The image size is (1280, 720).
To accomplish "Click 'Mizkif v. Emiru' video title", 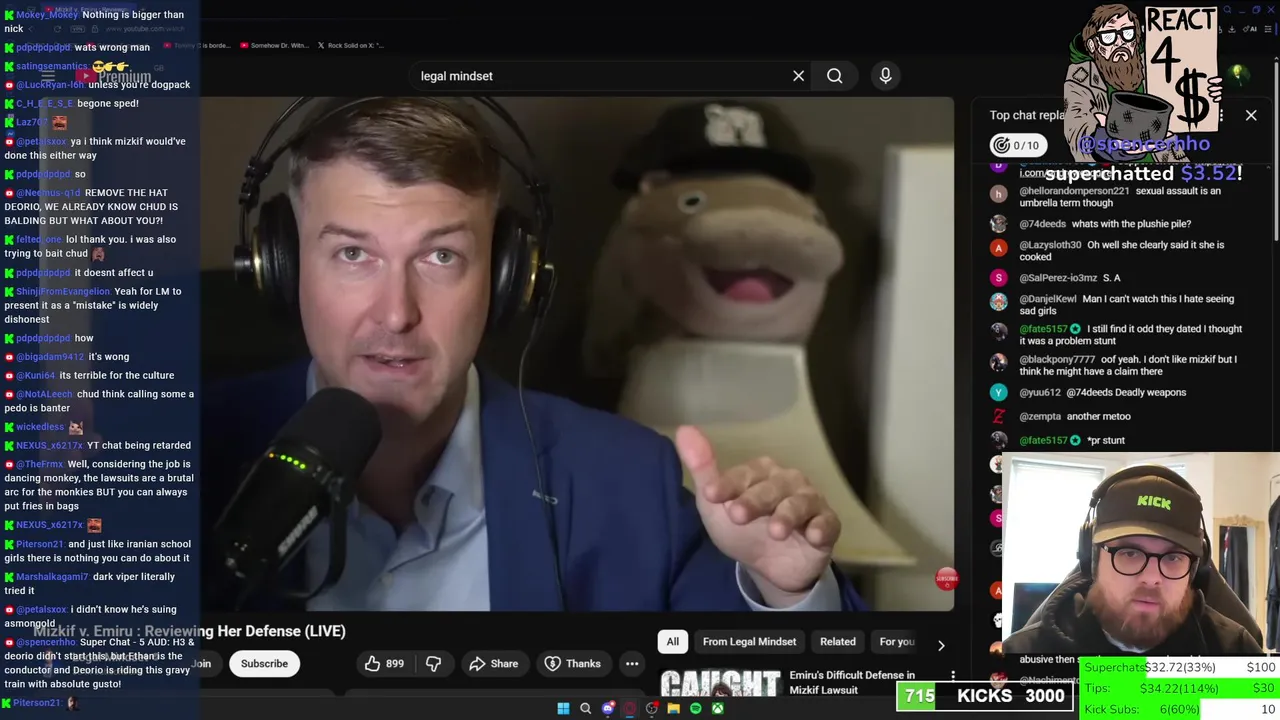I will (189, 631).
